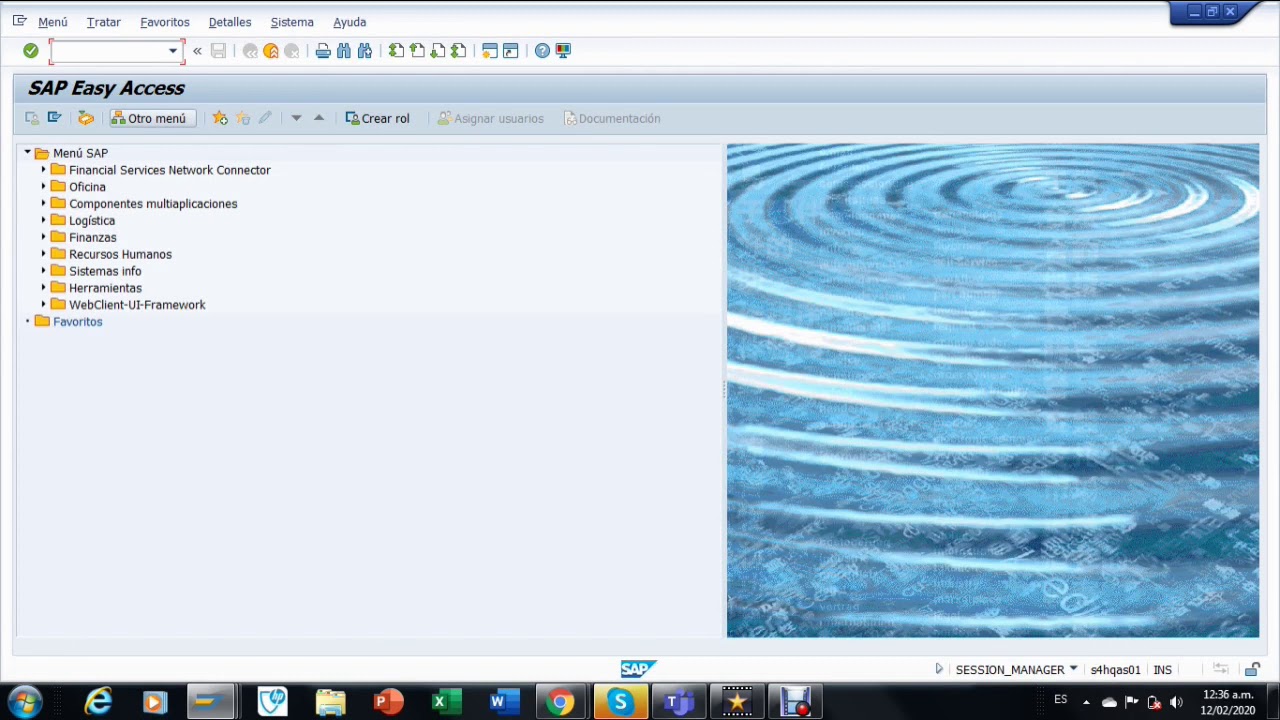Screen dimensions: 1280x720
Task: Click the status bar expand triangle
Action: pyautogui.click(x=939, y=669)
